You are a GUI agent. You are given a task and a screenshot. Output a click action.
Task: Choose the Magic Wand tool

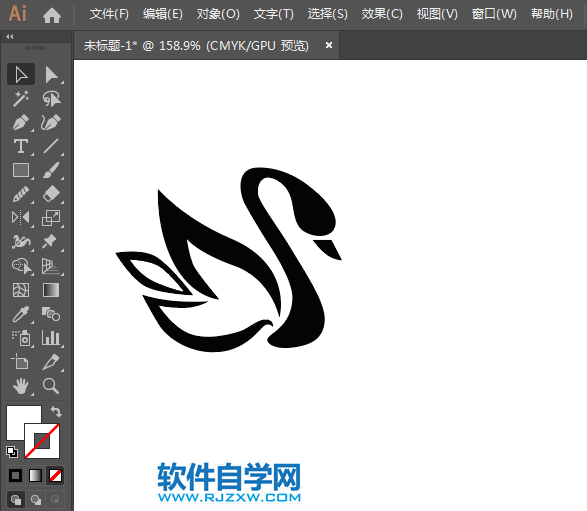[21, 98]
